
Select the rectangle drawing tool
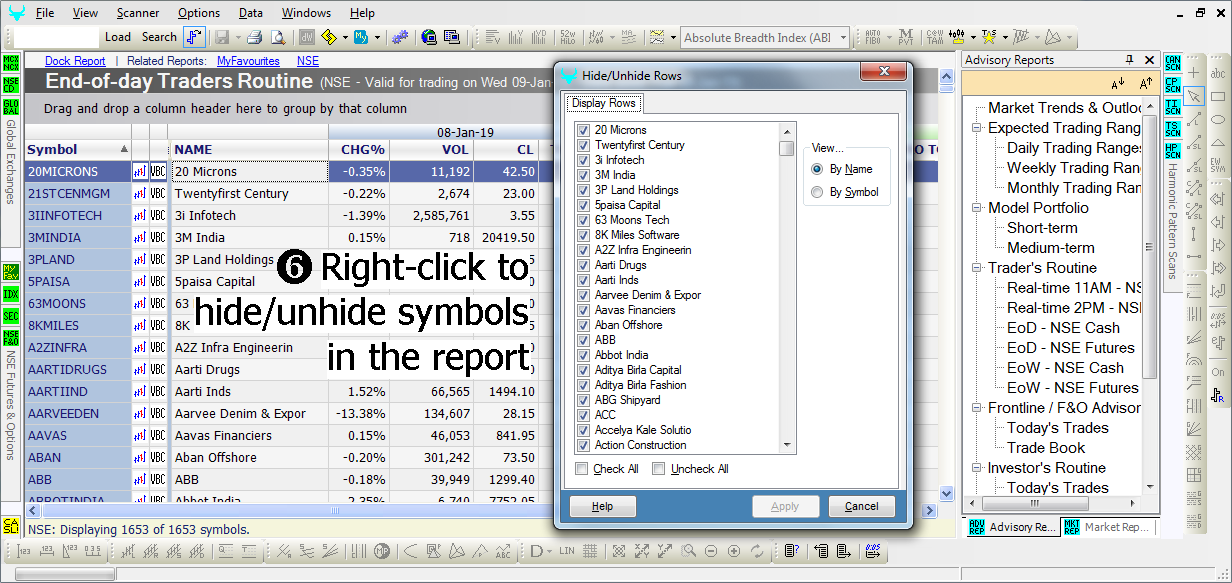coord(1218,96)
